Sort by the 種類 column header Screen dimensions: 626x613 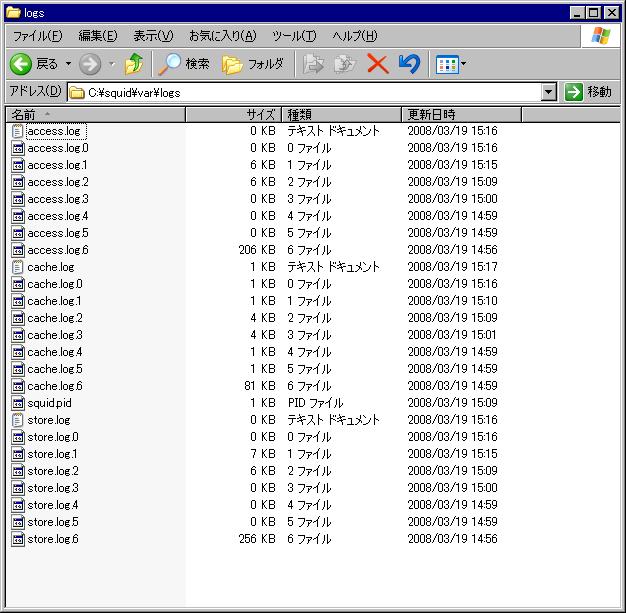tap(342, 115)
